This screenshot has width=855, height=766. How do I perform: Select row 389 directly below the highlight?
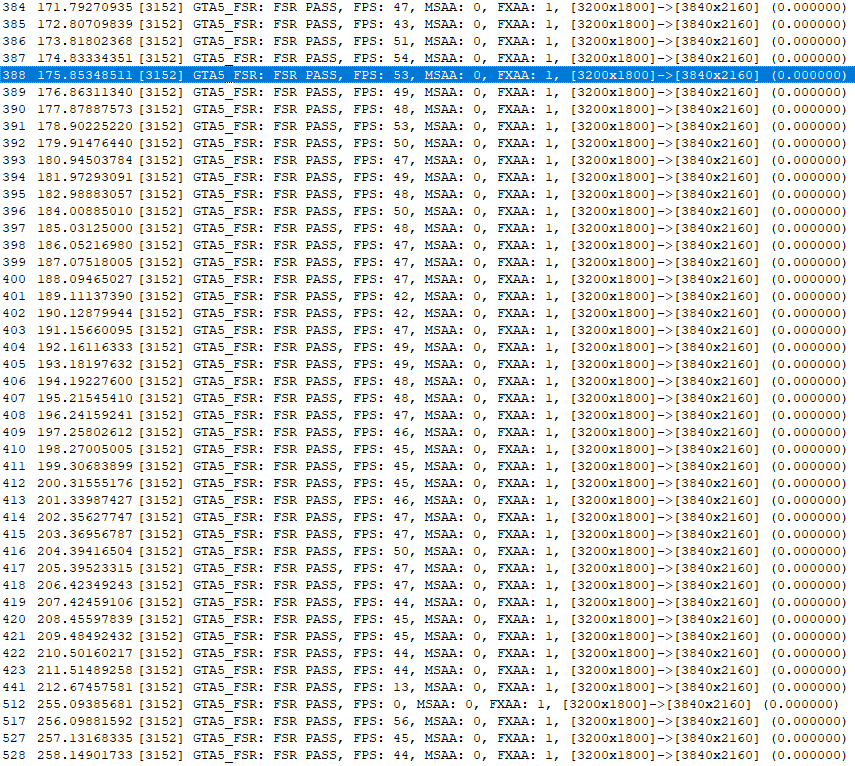400,93
